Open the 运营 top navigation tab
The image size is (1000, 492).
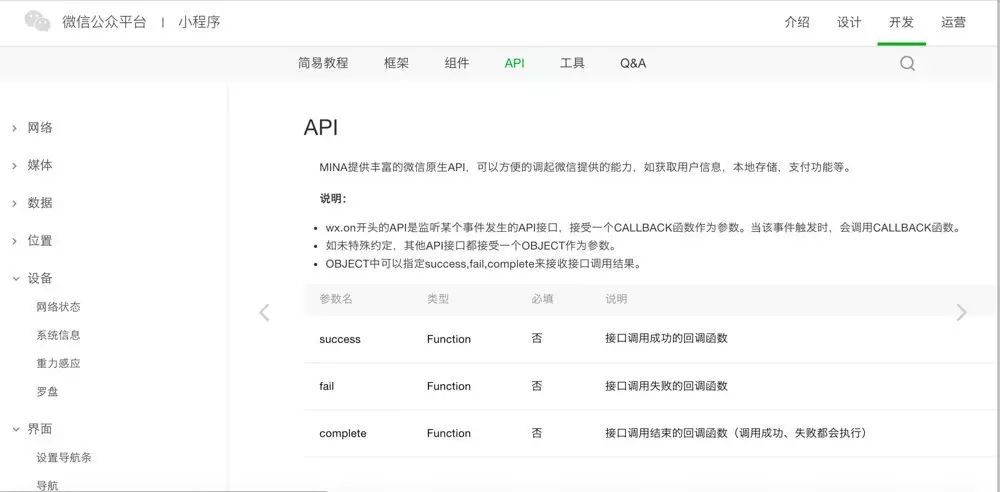[x=953, y=22]
